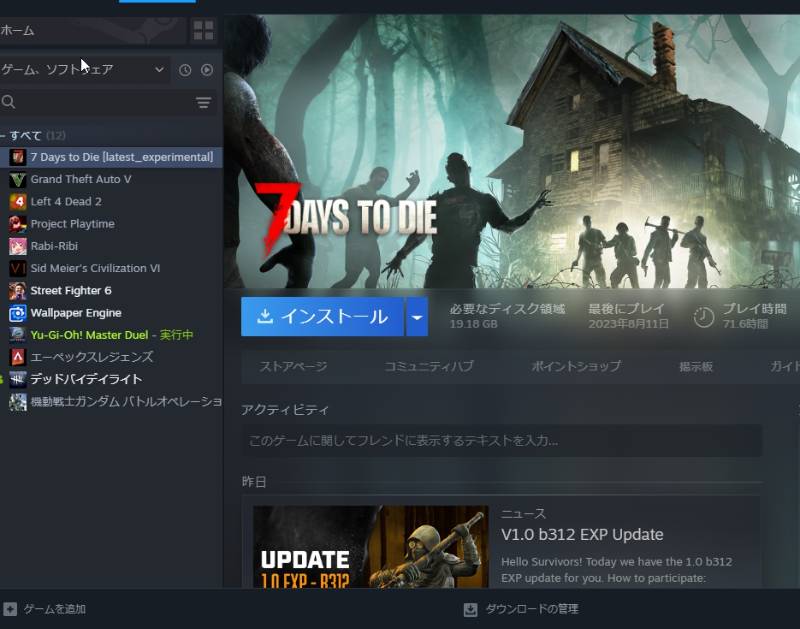Select エーペックスレジェンズ entry
Image resolution: width=800 pixels, height=629 pixels.
tap(111, 357)
